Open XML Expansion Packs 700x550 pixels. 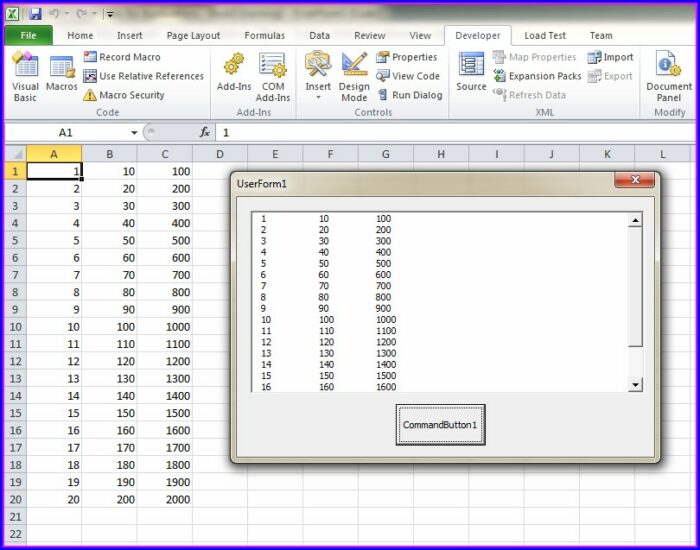(x=537, y=76)
